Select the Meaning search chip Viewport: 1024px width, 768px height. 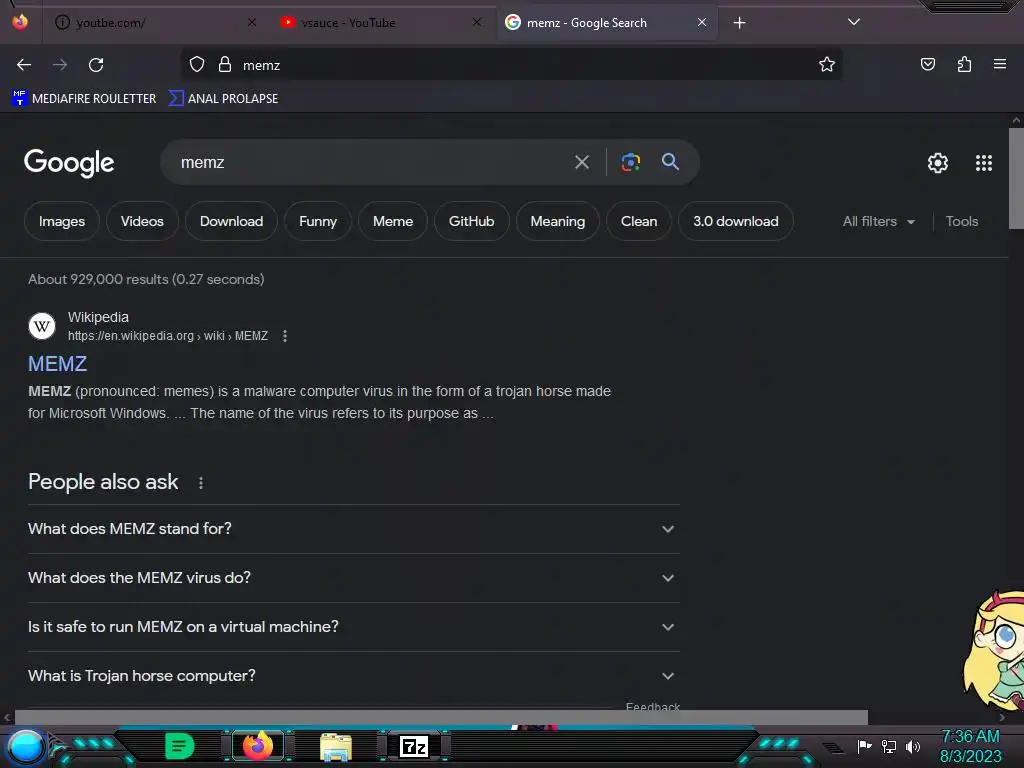coord(558,221)
